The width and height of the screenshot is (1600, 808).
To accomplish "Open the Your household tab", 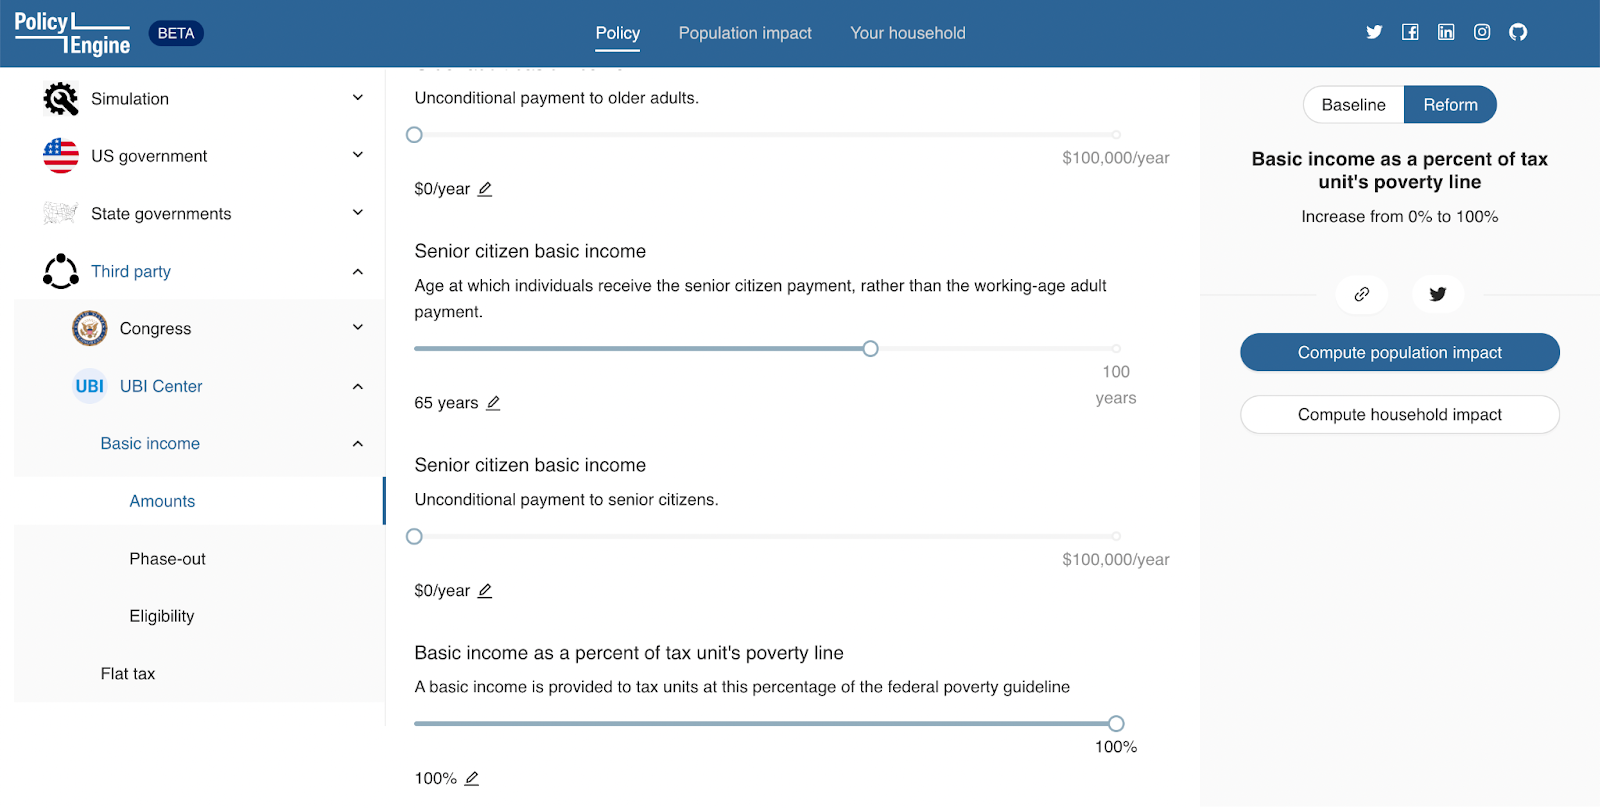I will (x=908, y=33).
